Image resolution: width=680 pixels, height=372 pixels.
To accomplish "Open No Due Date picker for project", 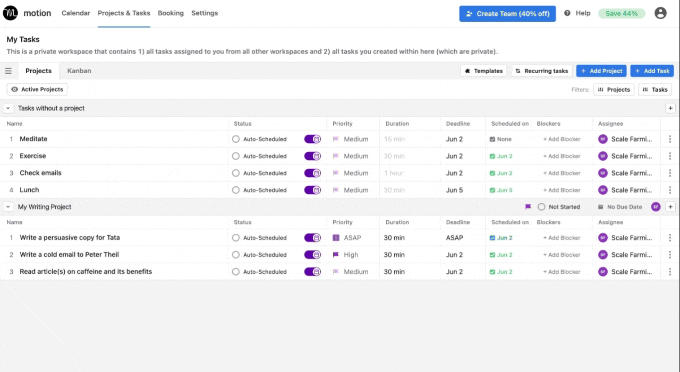I will [620, 207].
